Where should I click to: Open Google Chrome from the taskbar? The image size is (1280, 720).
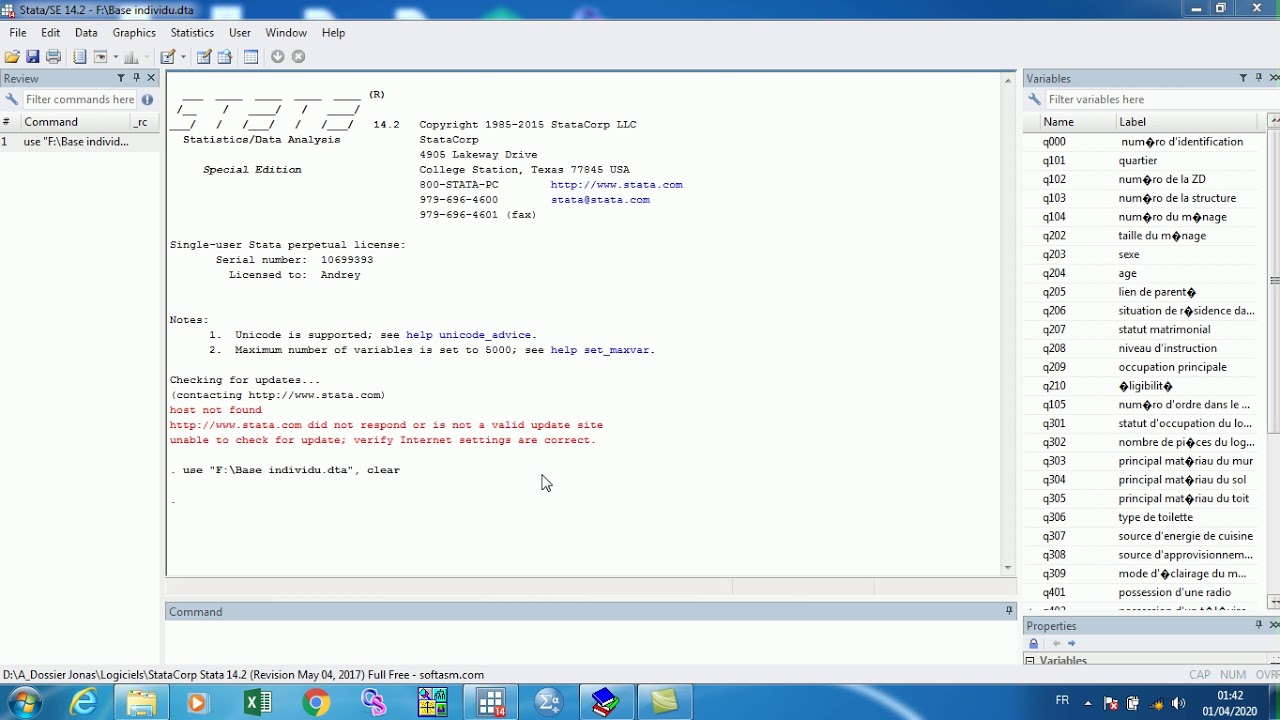click(316, 703)
